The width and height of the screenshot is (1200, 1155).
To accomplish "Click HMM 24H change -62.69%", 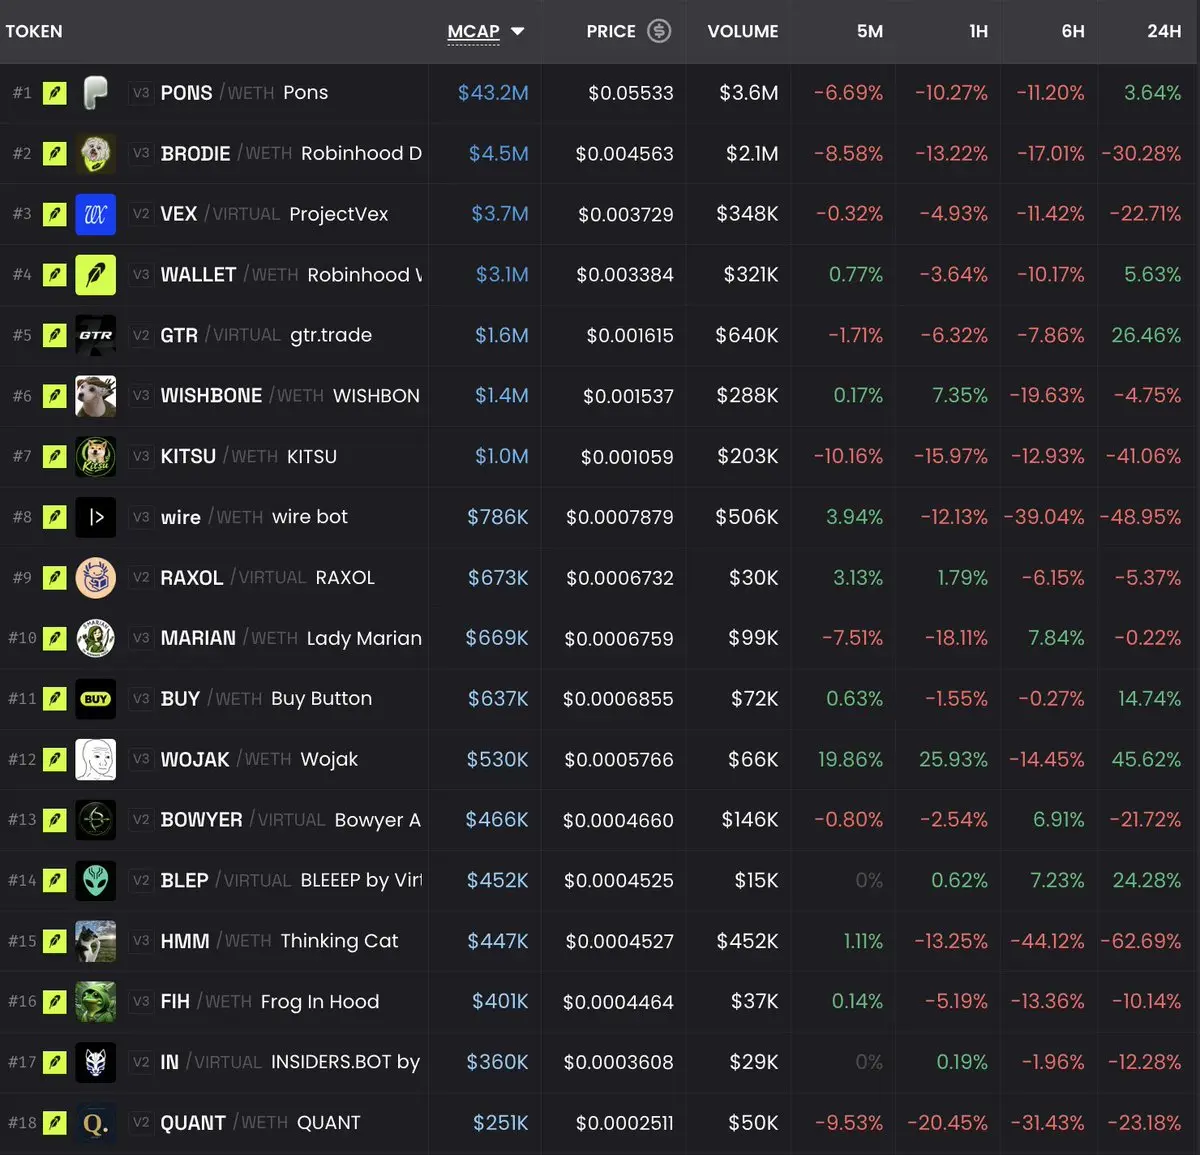I will 1141,941.
